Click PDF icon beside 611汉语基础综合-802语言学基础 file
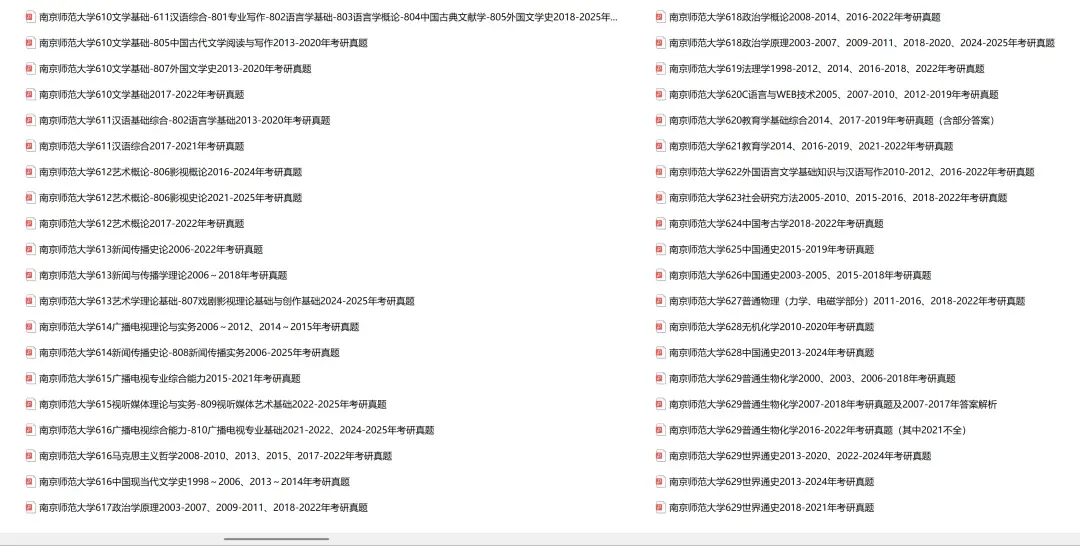 [x=30, y=120]
